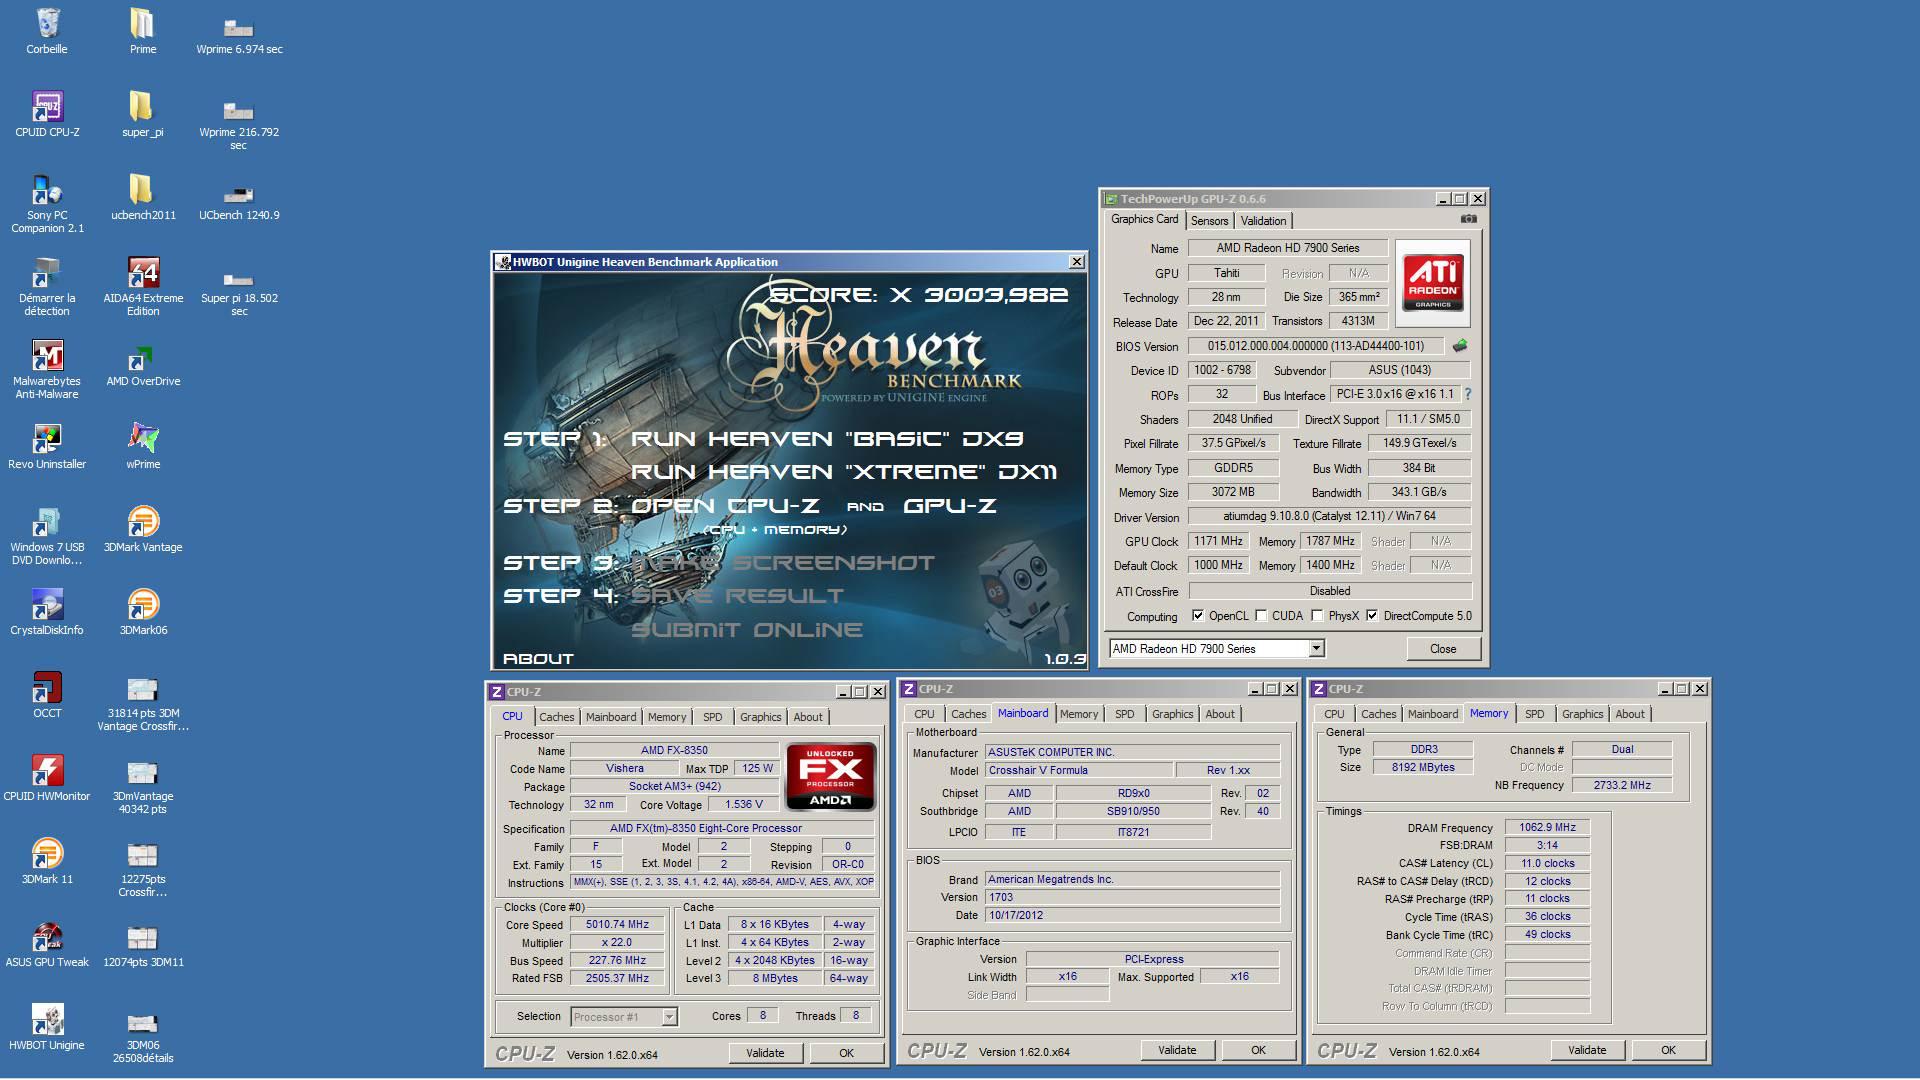Launch the wPrime desktop icon
Image resolution: width=1920 pixels, height=1080 pixels.
coord(143,445)
